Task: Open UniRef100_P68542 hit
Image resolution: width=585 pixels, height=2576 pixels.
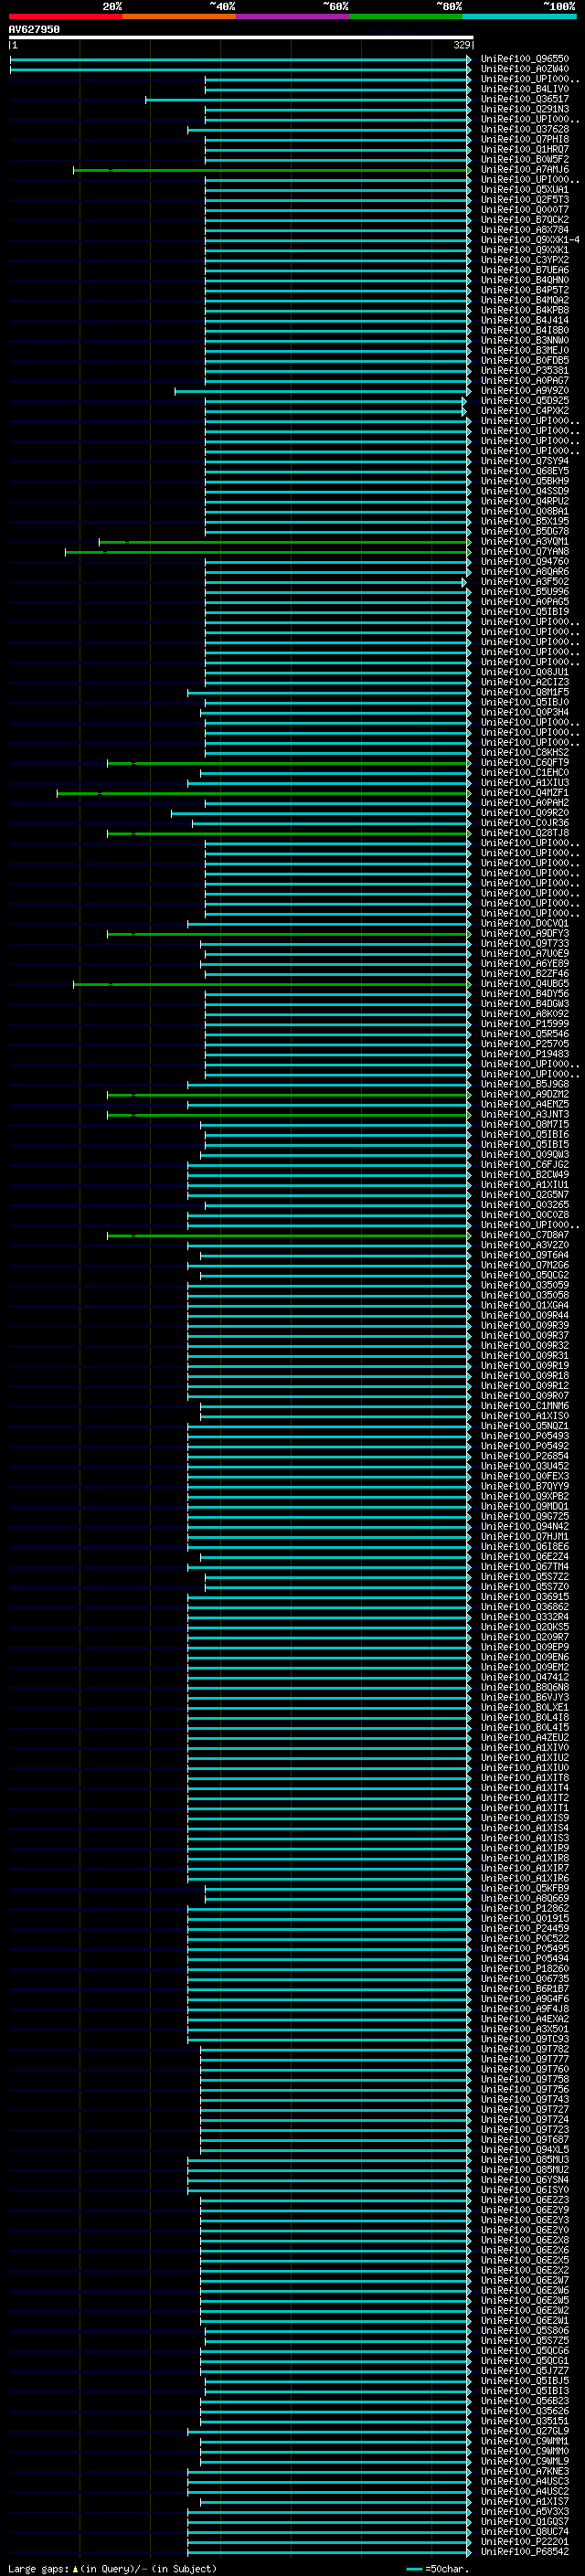Action: coord(525,2552)
